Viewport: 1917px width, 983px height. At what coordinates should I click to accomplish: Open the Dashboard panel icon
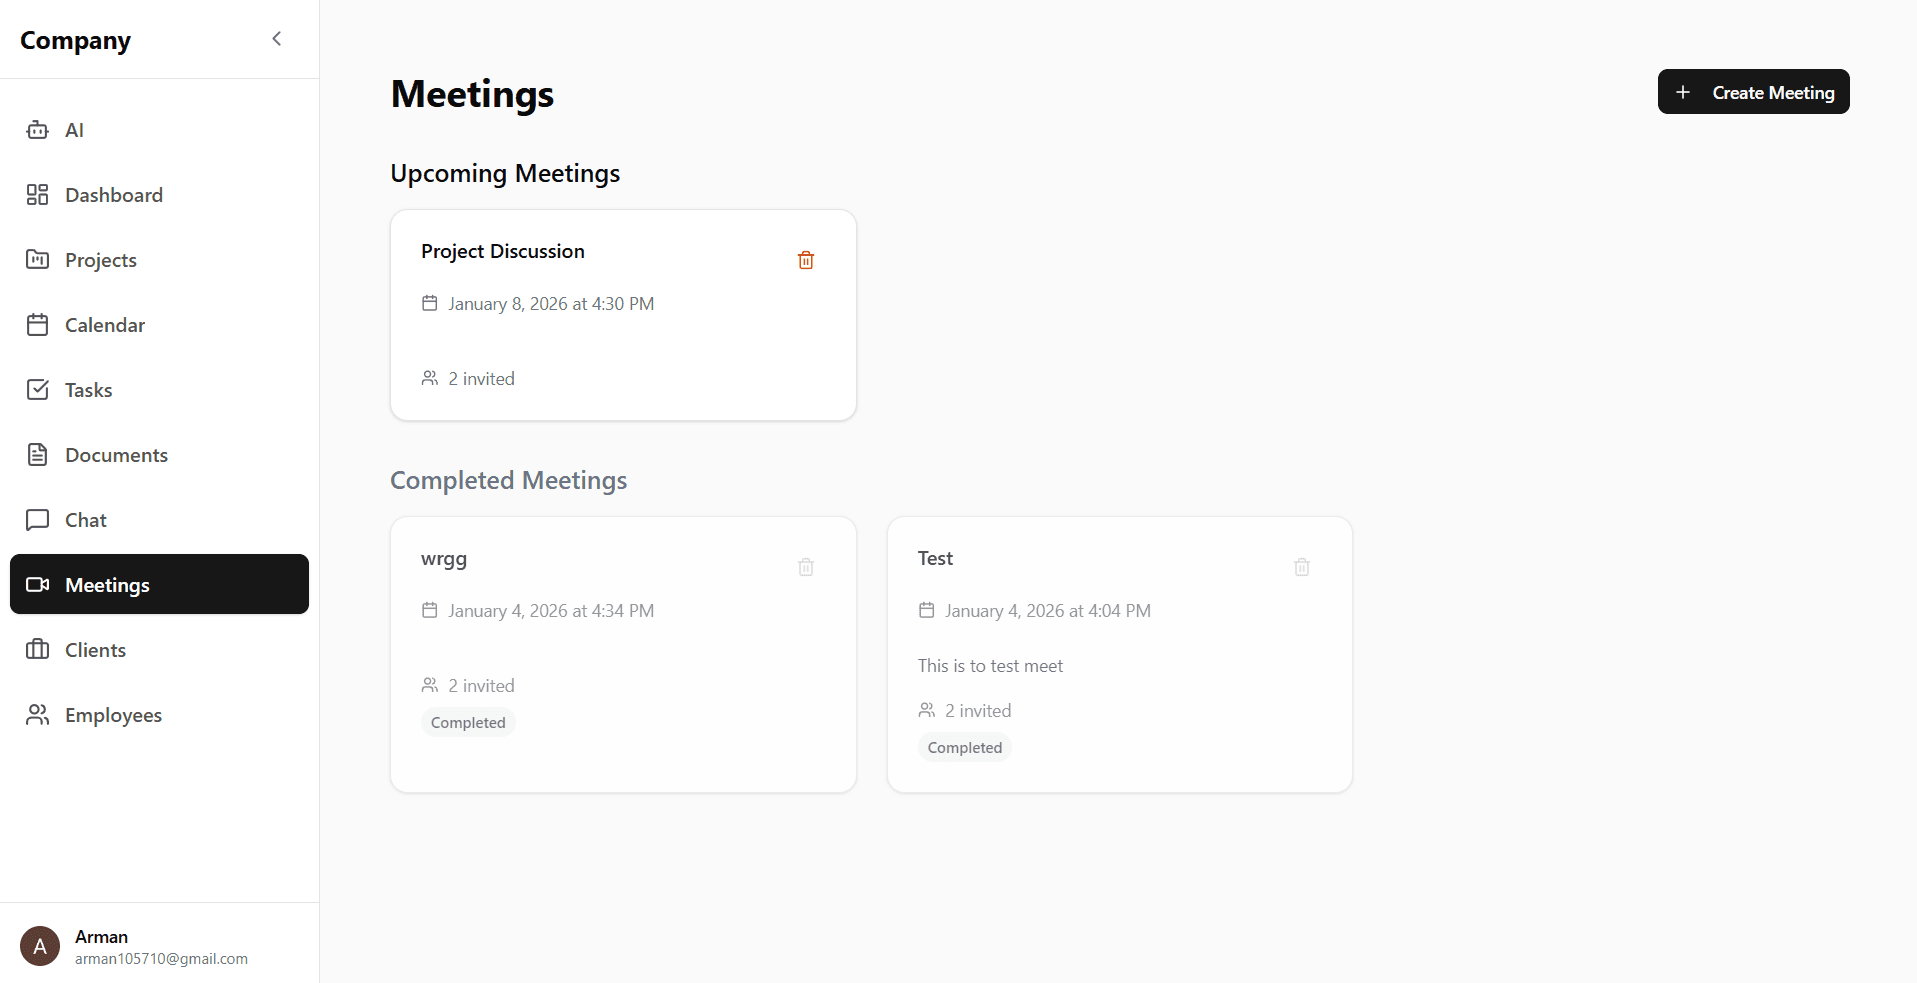(37, 194)
